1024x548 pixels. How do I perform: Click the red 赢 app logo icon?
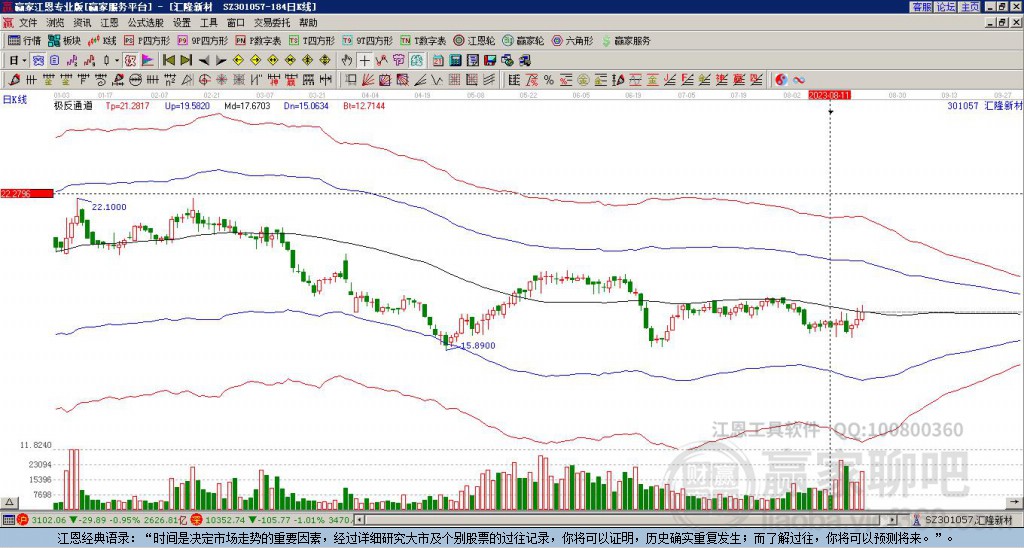coord(8,23)
